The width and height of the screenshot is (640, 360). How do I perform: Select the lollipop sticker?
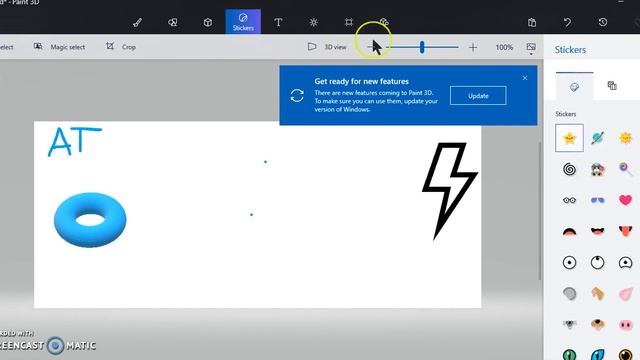pyautogui.click(x=625, y=169)
